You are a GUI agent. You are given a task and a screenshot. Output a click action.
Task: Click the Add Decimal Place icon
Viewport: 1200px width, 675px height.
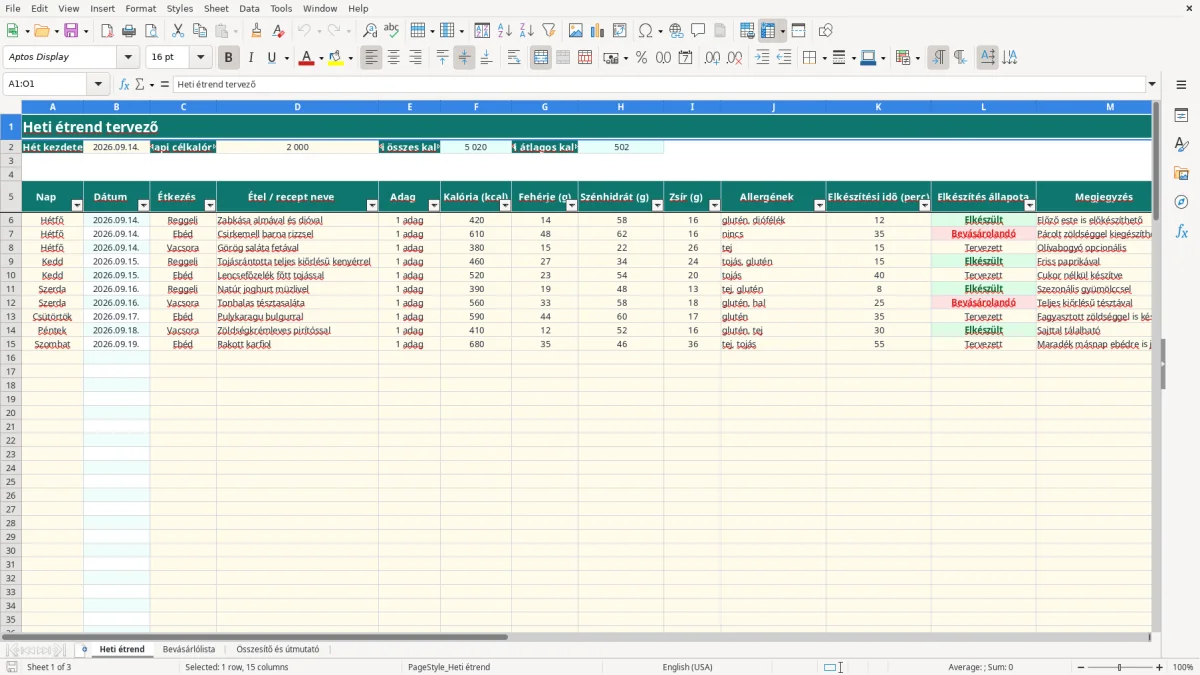(x=713, y=58)
